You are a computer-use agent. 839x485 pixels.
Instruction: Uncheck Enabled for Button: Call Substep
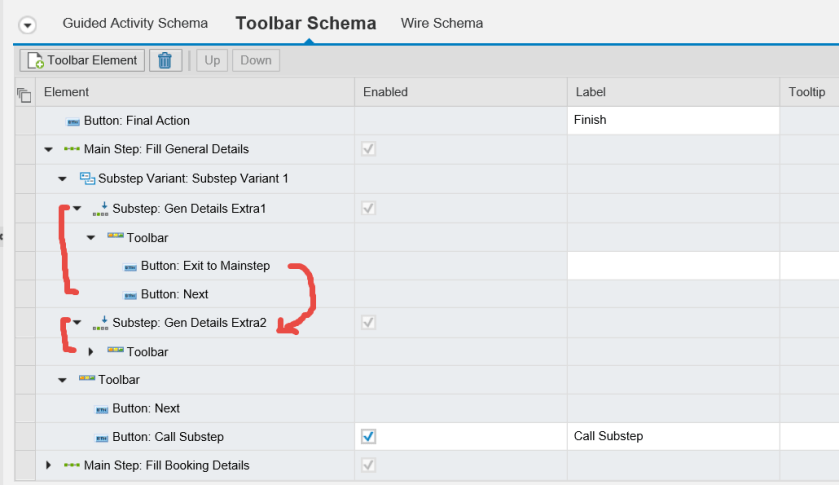(x=368, y=437)
